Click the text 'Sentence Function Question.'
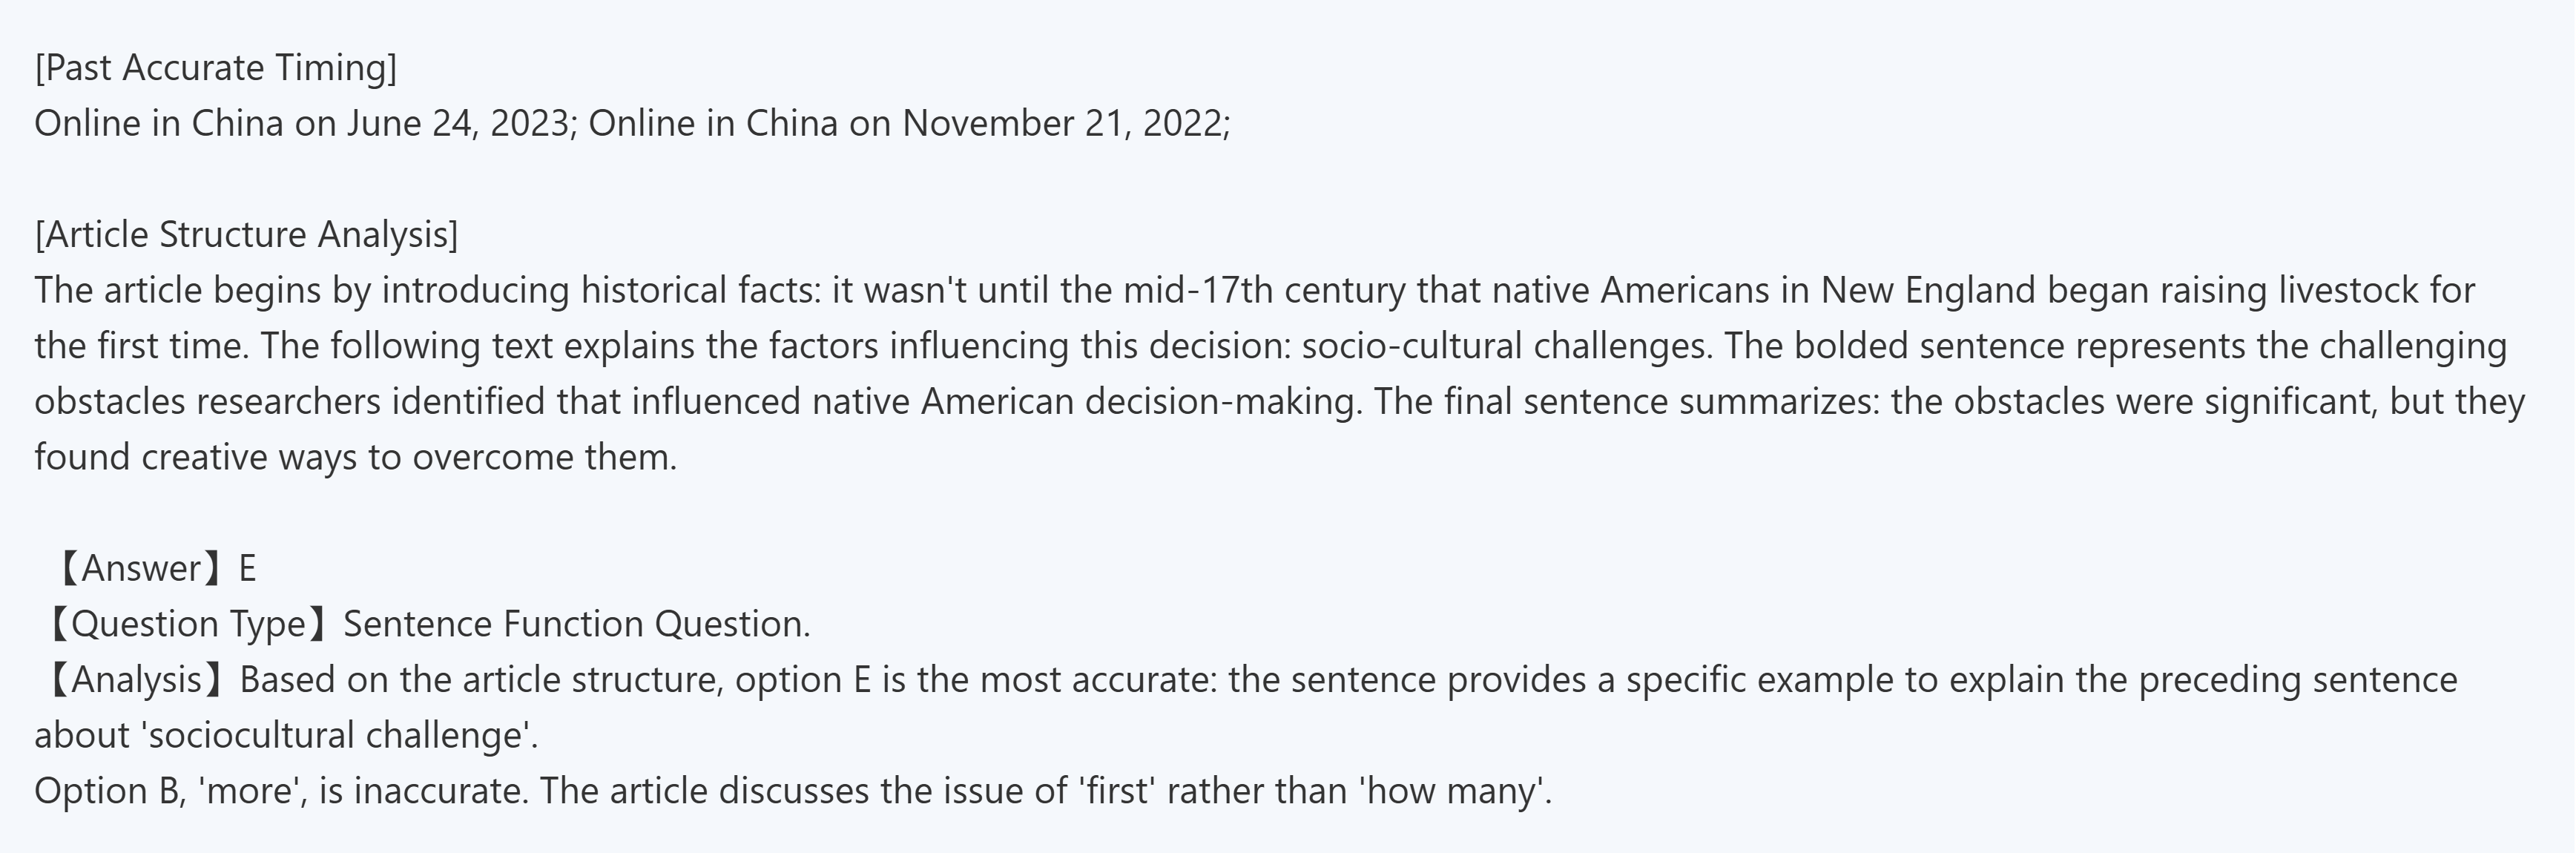Image resolution: width=2576 pixels, height=853 pixels. [x=576, y=624]
